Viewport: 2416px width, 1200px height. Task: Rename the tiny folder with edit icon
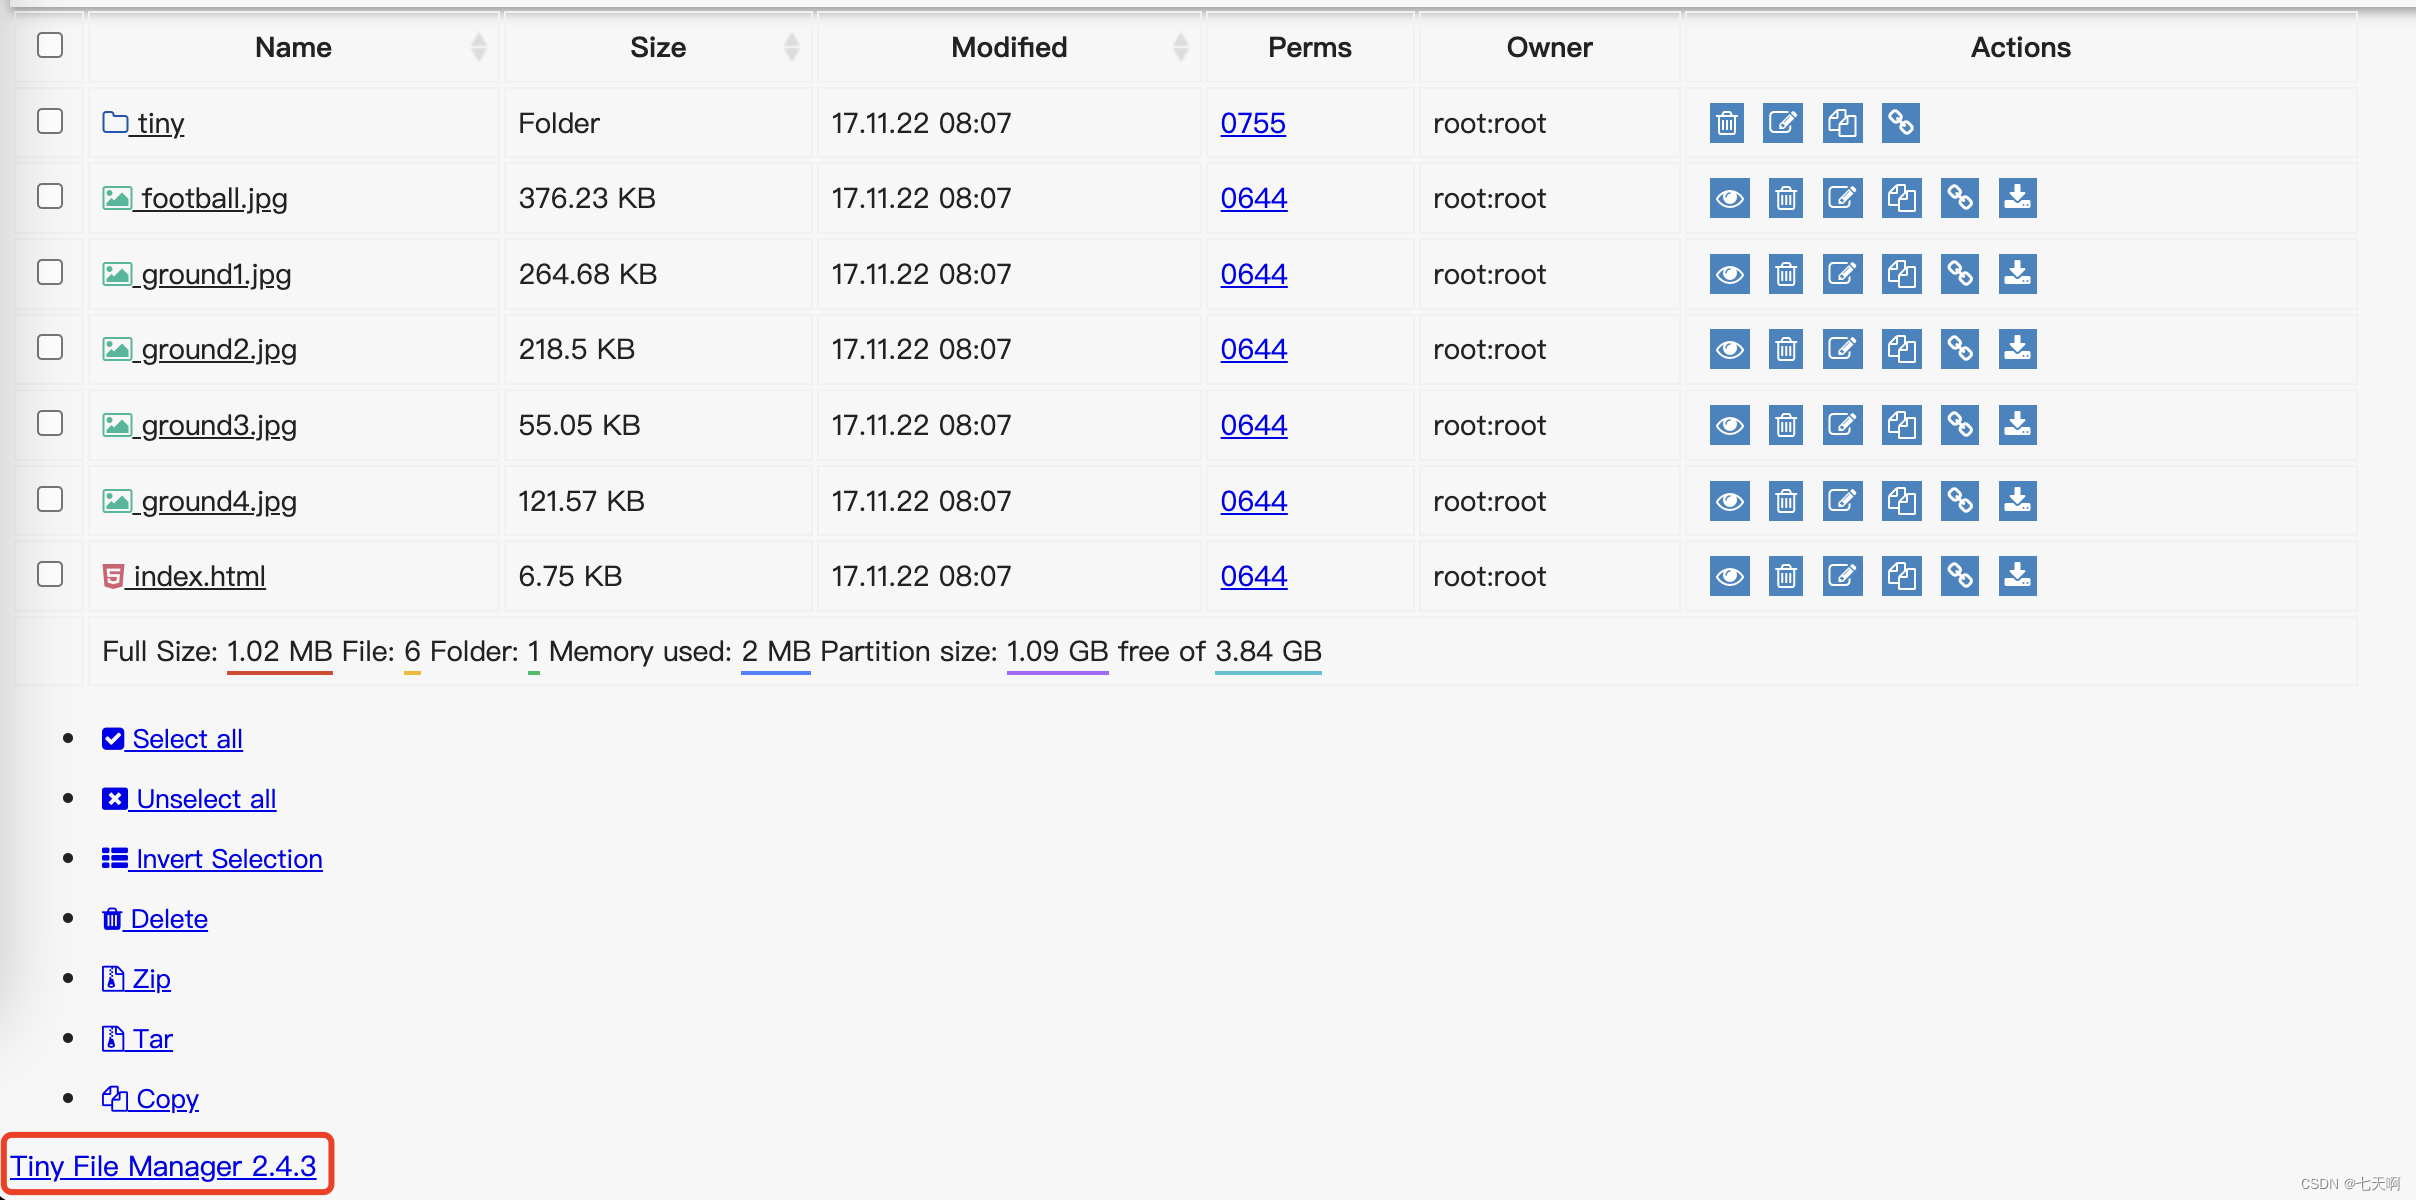pos(1783,123)
